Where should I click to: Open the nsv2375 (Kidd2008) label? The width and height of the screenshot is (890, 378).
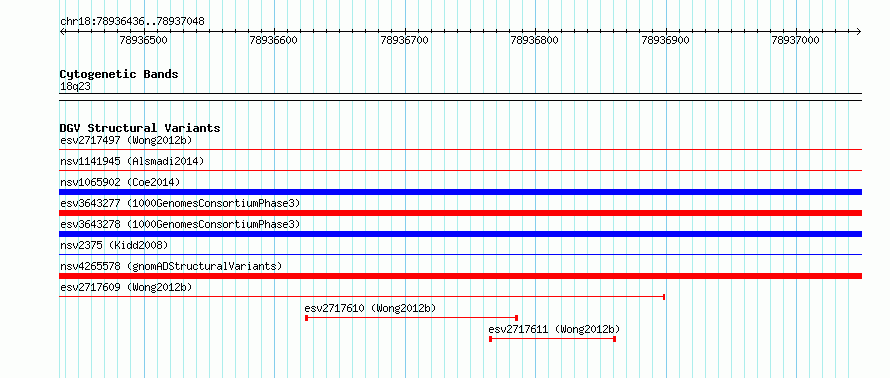114,245
